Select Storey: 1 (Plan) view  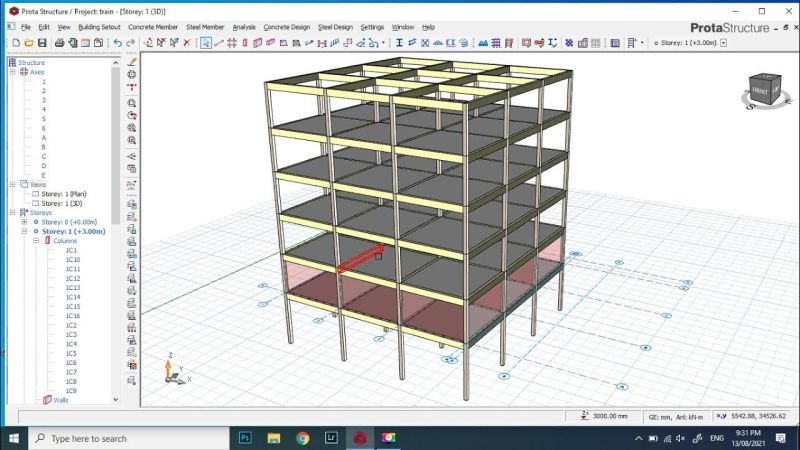(x=62, y=194)
